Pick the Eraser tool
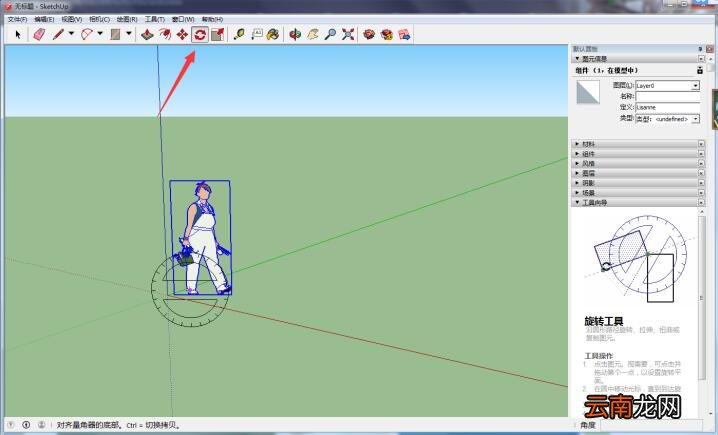The image size is (718, 435). (x=39, y=34)
